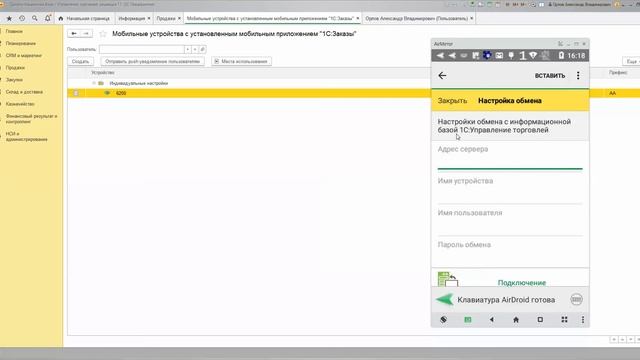Tap Android back triangle in AirMirror bar

coord(492,320)
